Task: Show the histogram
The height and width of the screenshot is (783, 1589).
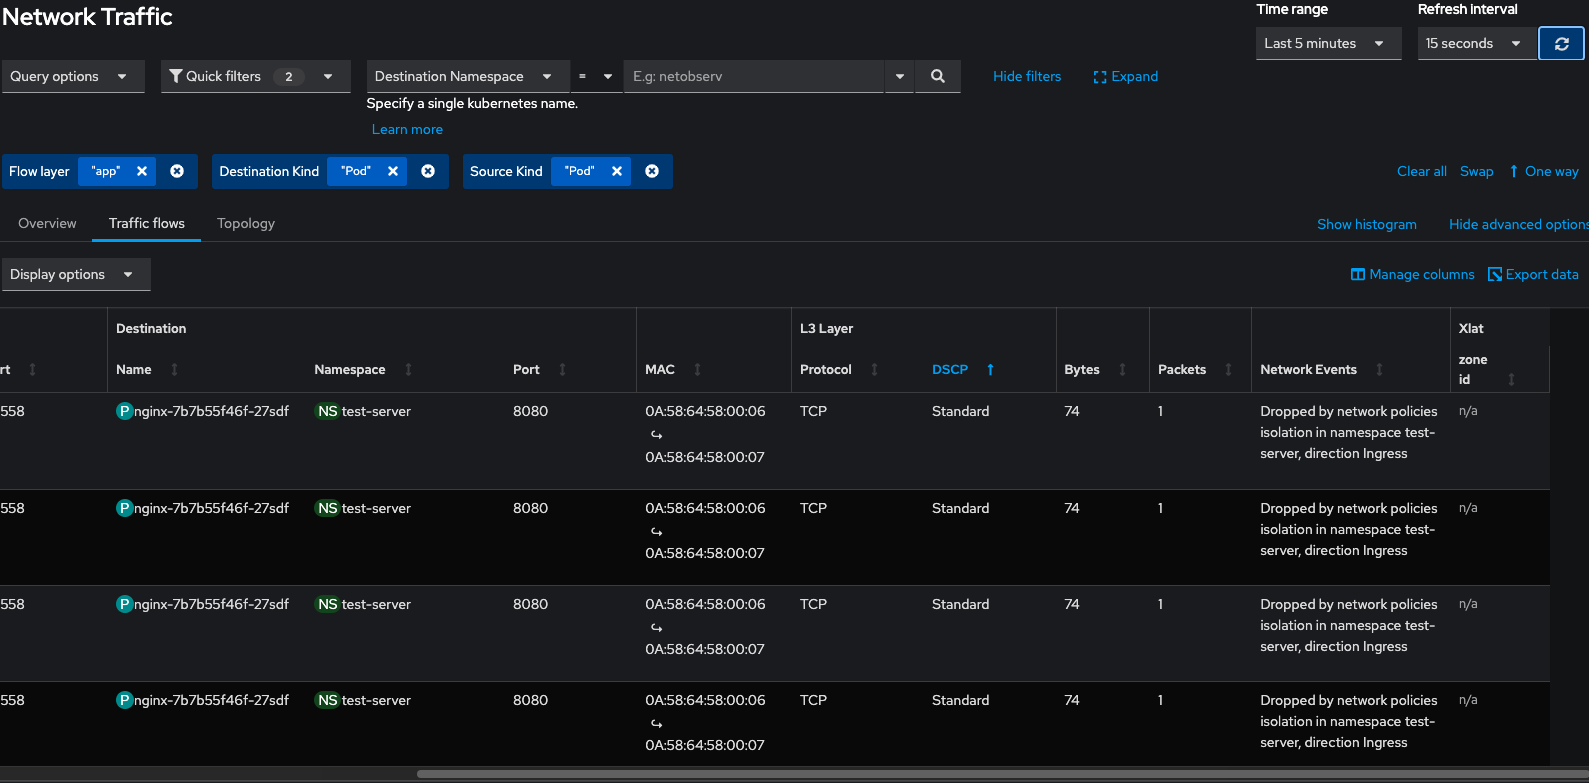Action: click(1366, 224)
